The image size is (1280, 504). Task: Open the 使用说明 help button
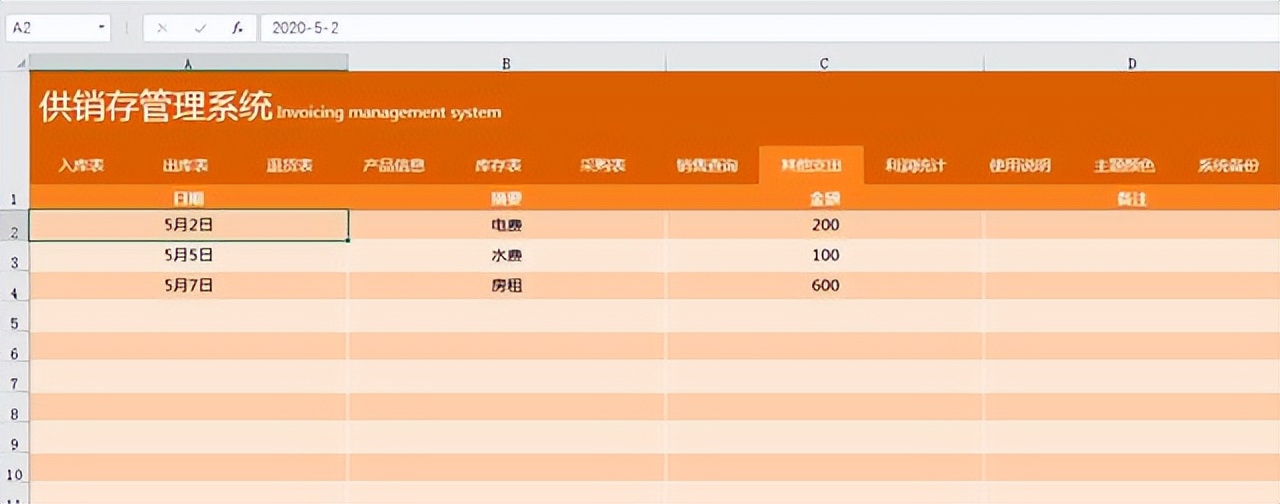coord(1019,166)
